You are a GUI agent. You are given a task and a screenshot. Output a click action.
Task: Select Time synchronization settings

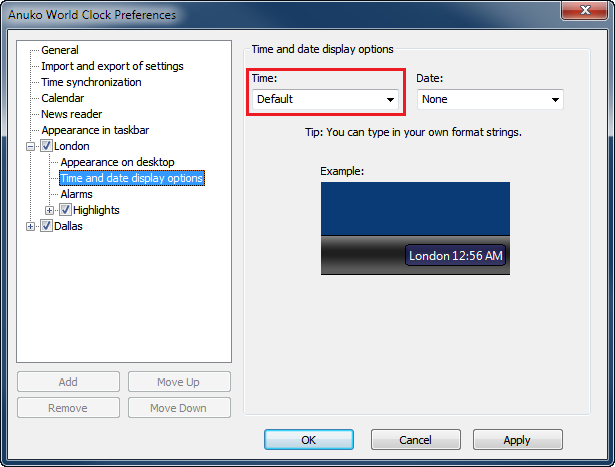91,82
